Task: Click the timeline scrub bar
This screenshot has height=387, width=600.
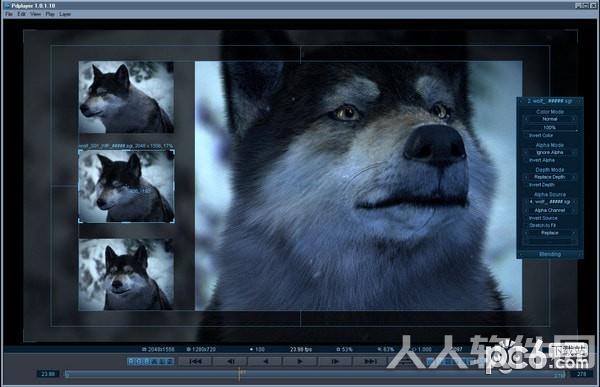Action: [x=315, y=374]
